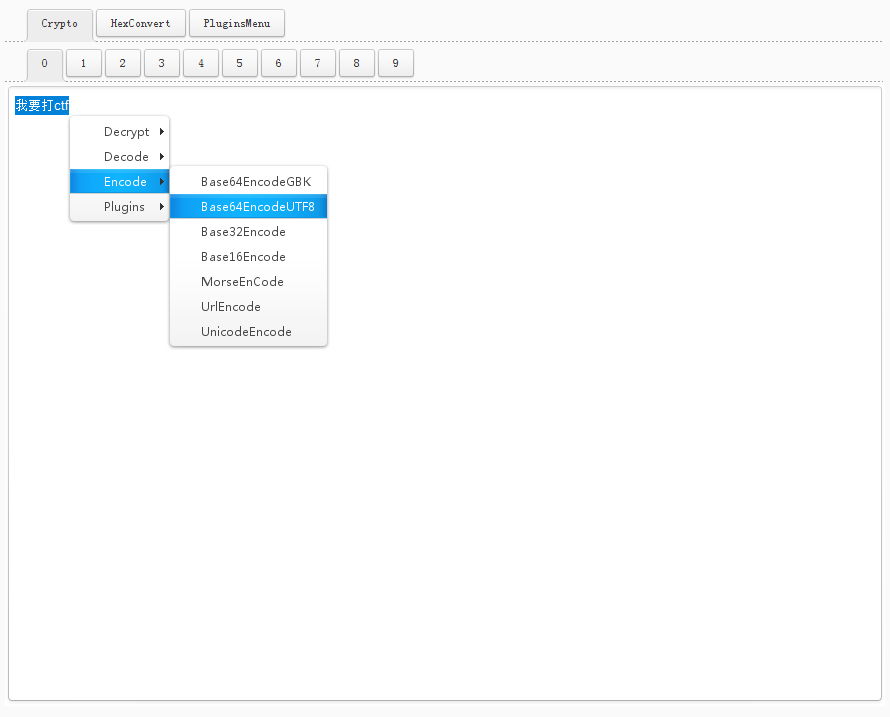Choose UnicodeEncode option

point(246,332)
